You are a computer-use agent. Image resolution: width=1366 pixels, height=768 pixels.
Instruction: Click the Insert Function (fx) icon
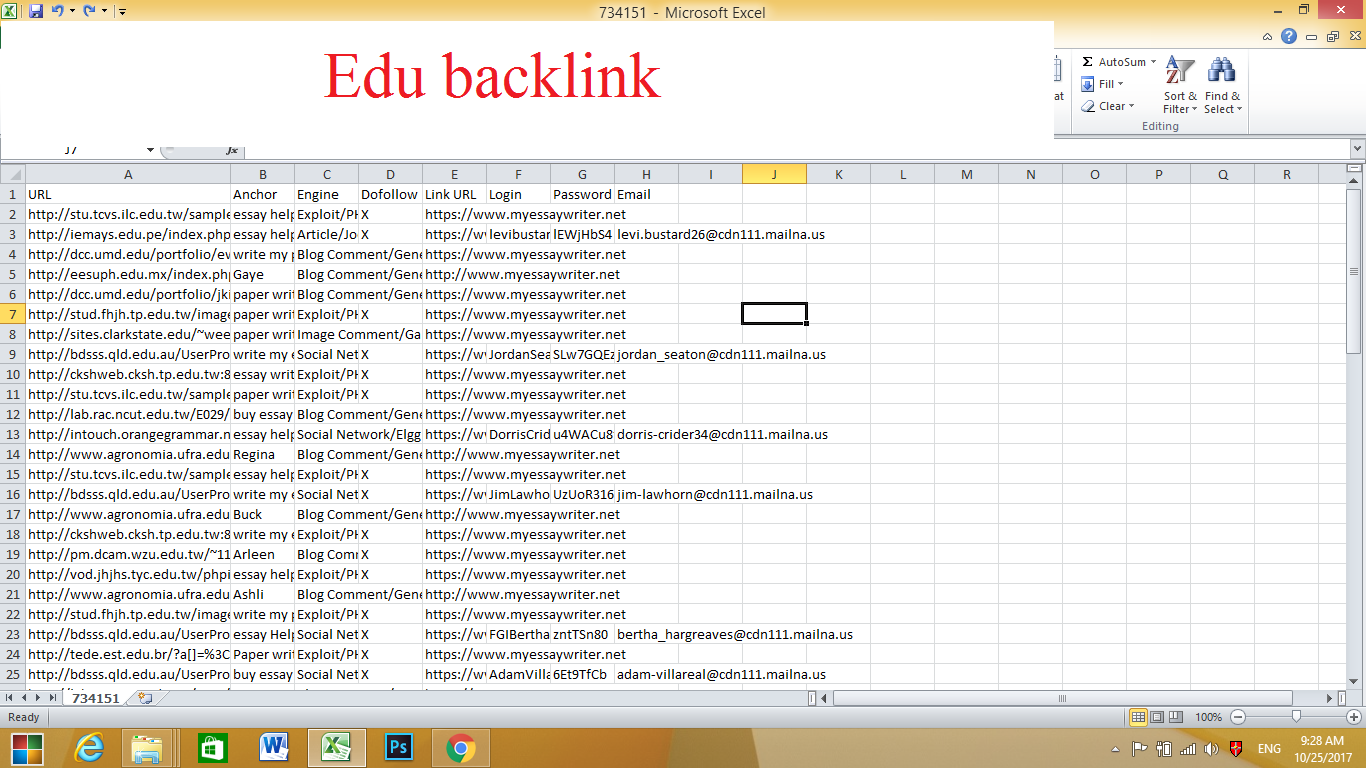point(233,151)
